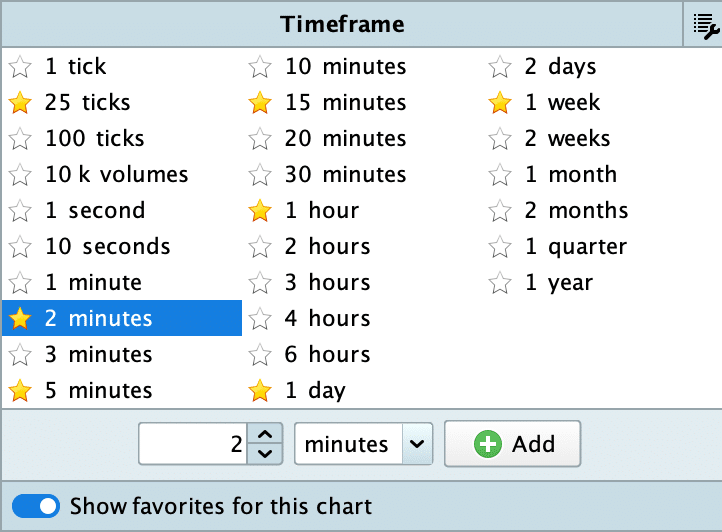
Task: Click the star beside 1 week
Action: click(500, 103)
